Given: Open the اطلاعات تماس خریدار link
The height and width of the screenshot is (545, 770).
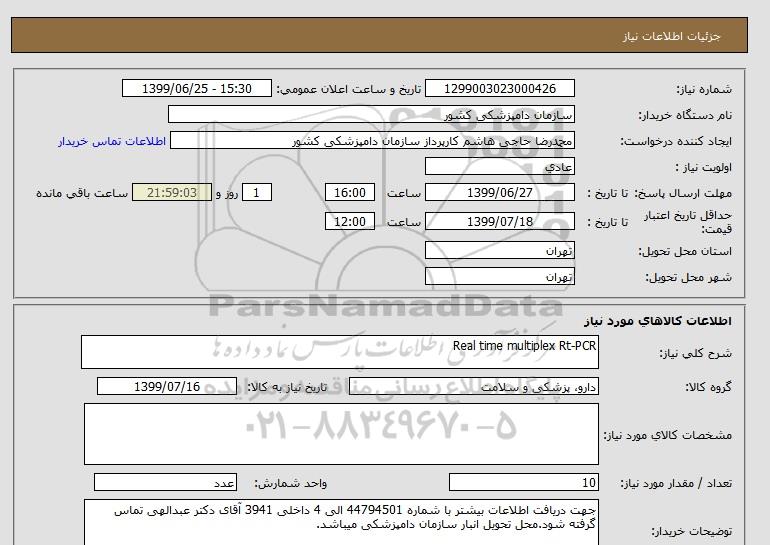Looking at the screenshot, I should [x=112, y=141].
